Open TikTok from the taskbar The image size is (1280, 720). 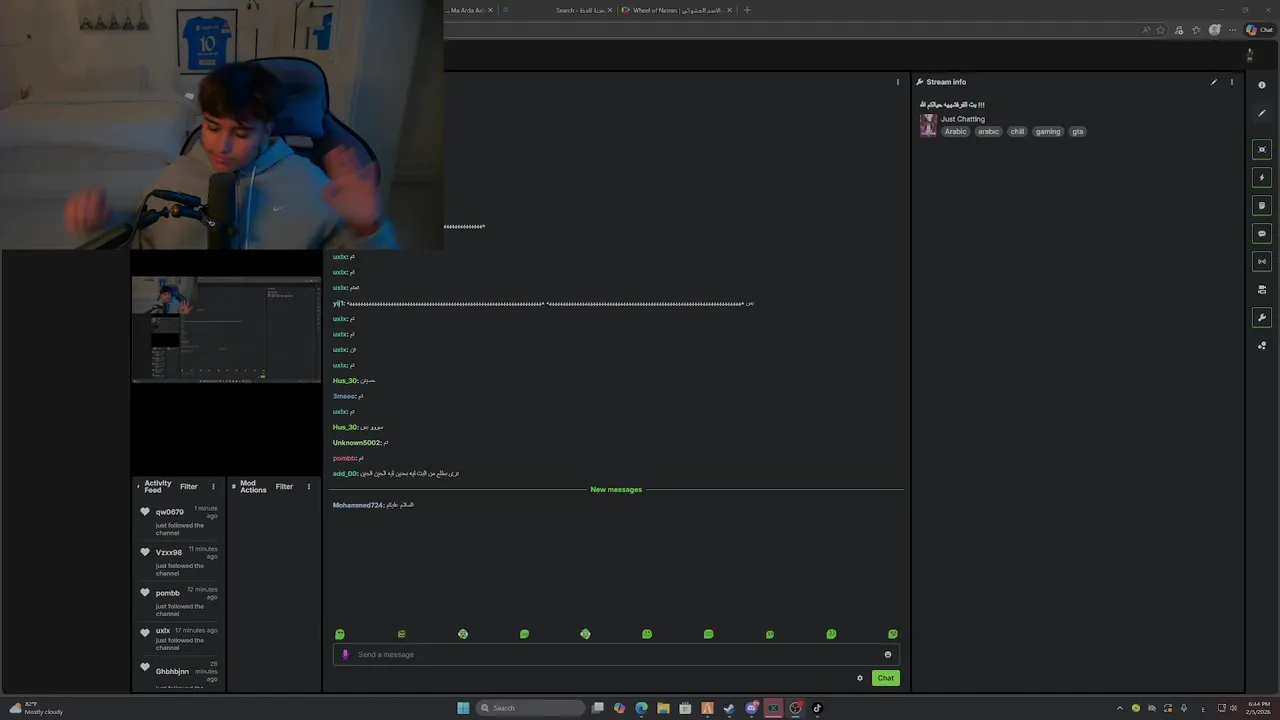coord(817,708)
